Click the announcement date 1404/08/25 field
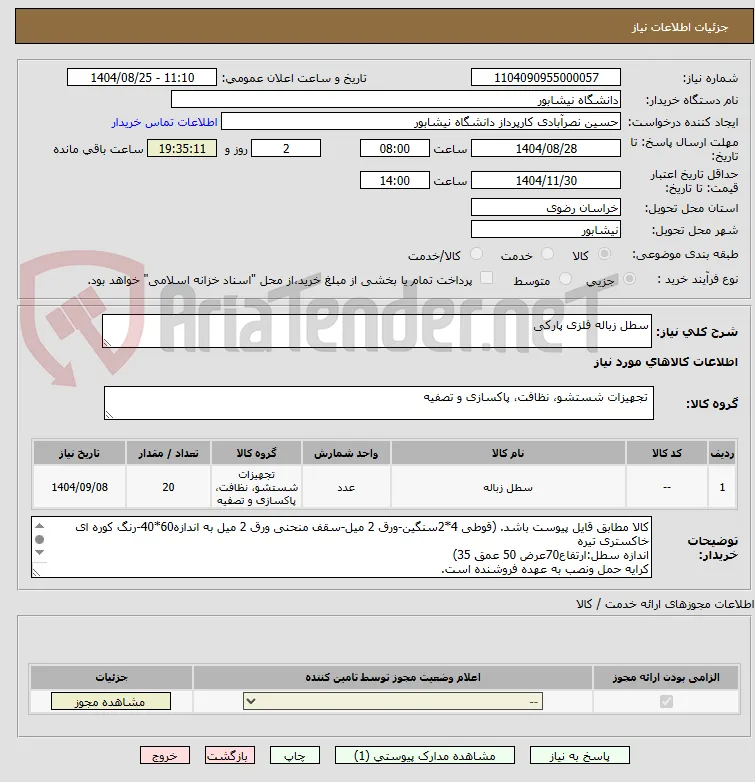The width and height of the screenshot is (755, 782). pos(142,77)
